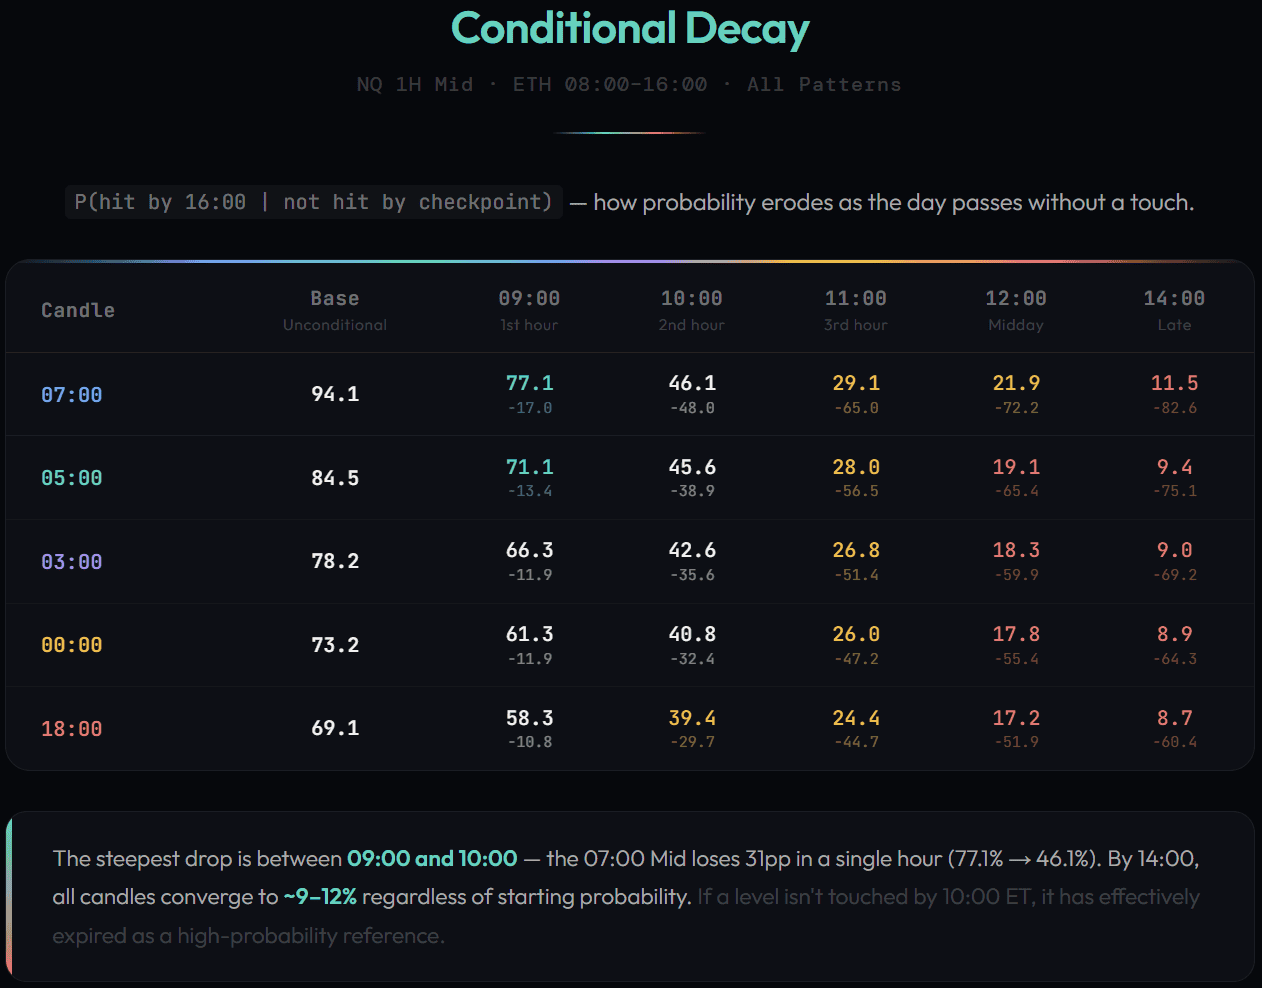Click the 03:00 candle row label

pos(71,562)
